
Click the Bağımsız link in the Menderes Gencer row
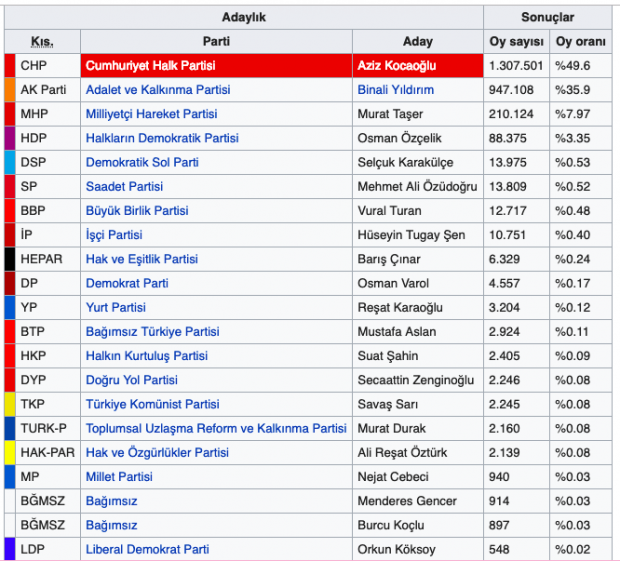112,501
